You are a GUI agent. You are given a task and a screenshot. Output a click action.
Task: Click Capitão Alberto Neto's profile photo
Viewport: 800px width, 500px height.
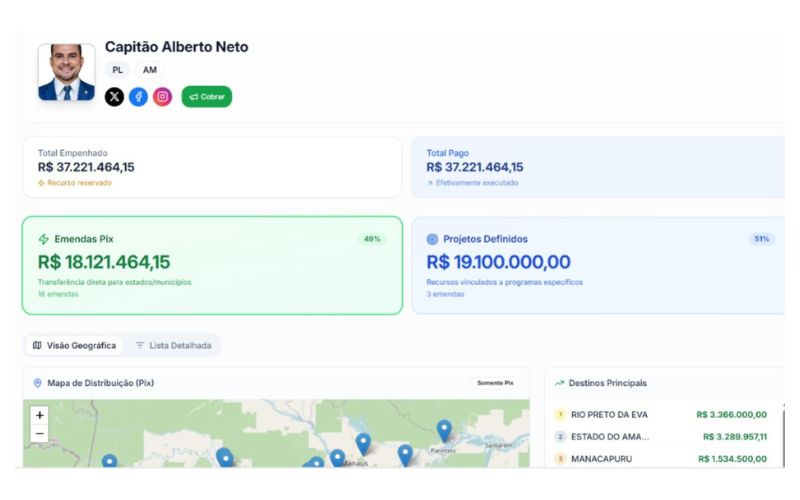click(66, 72)
